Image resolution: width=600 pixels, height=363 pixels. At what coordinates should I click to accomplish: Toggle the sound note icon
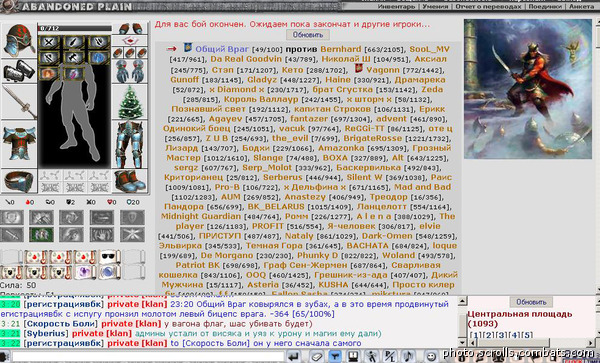coord(409,356)
